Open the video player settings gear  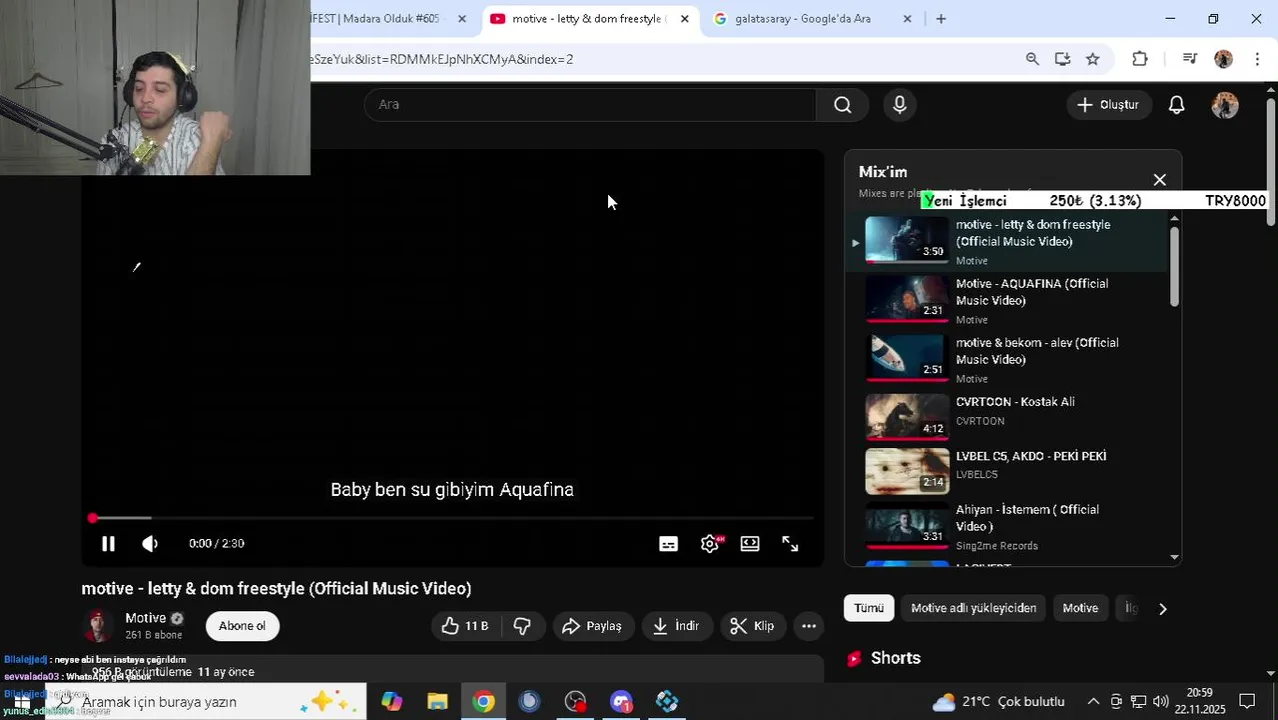pyautogui.click(x=710, y=544)
